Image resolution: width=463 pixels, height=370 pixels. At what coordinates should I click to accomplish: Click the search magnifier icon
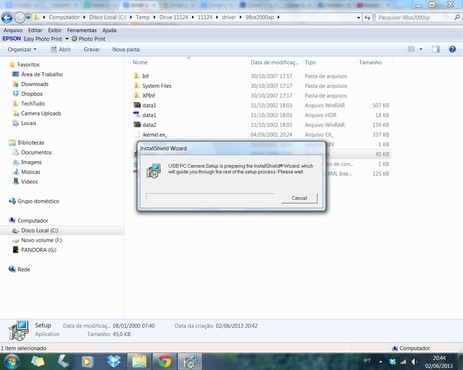457,17
